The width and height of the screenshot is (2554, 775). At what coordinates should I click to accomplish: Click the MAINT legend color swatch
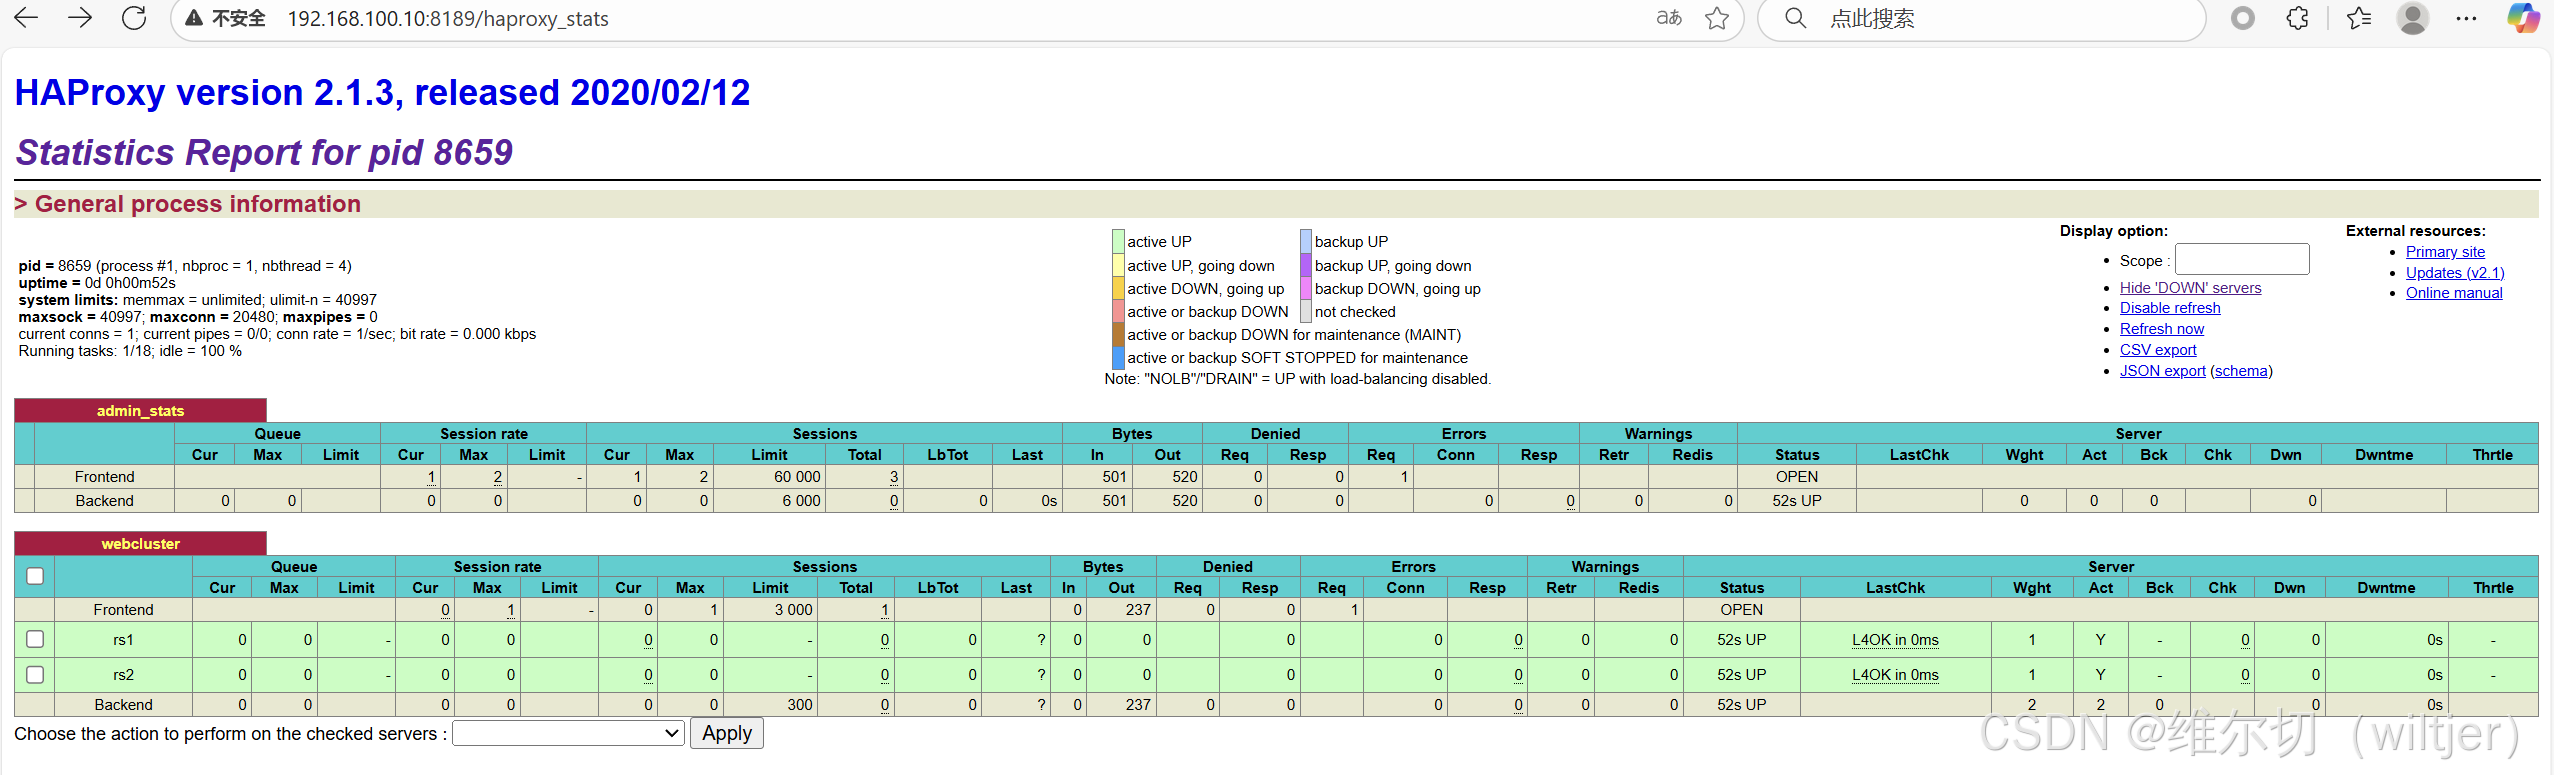point(1118,334)
